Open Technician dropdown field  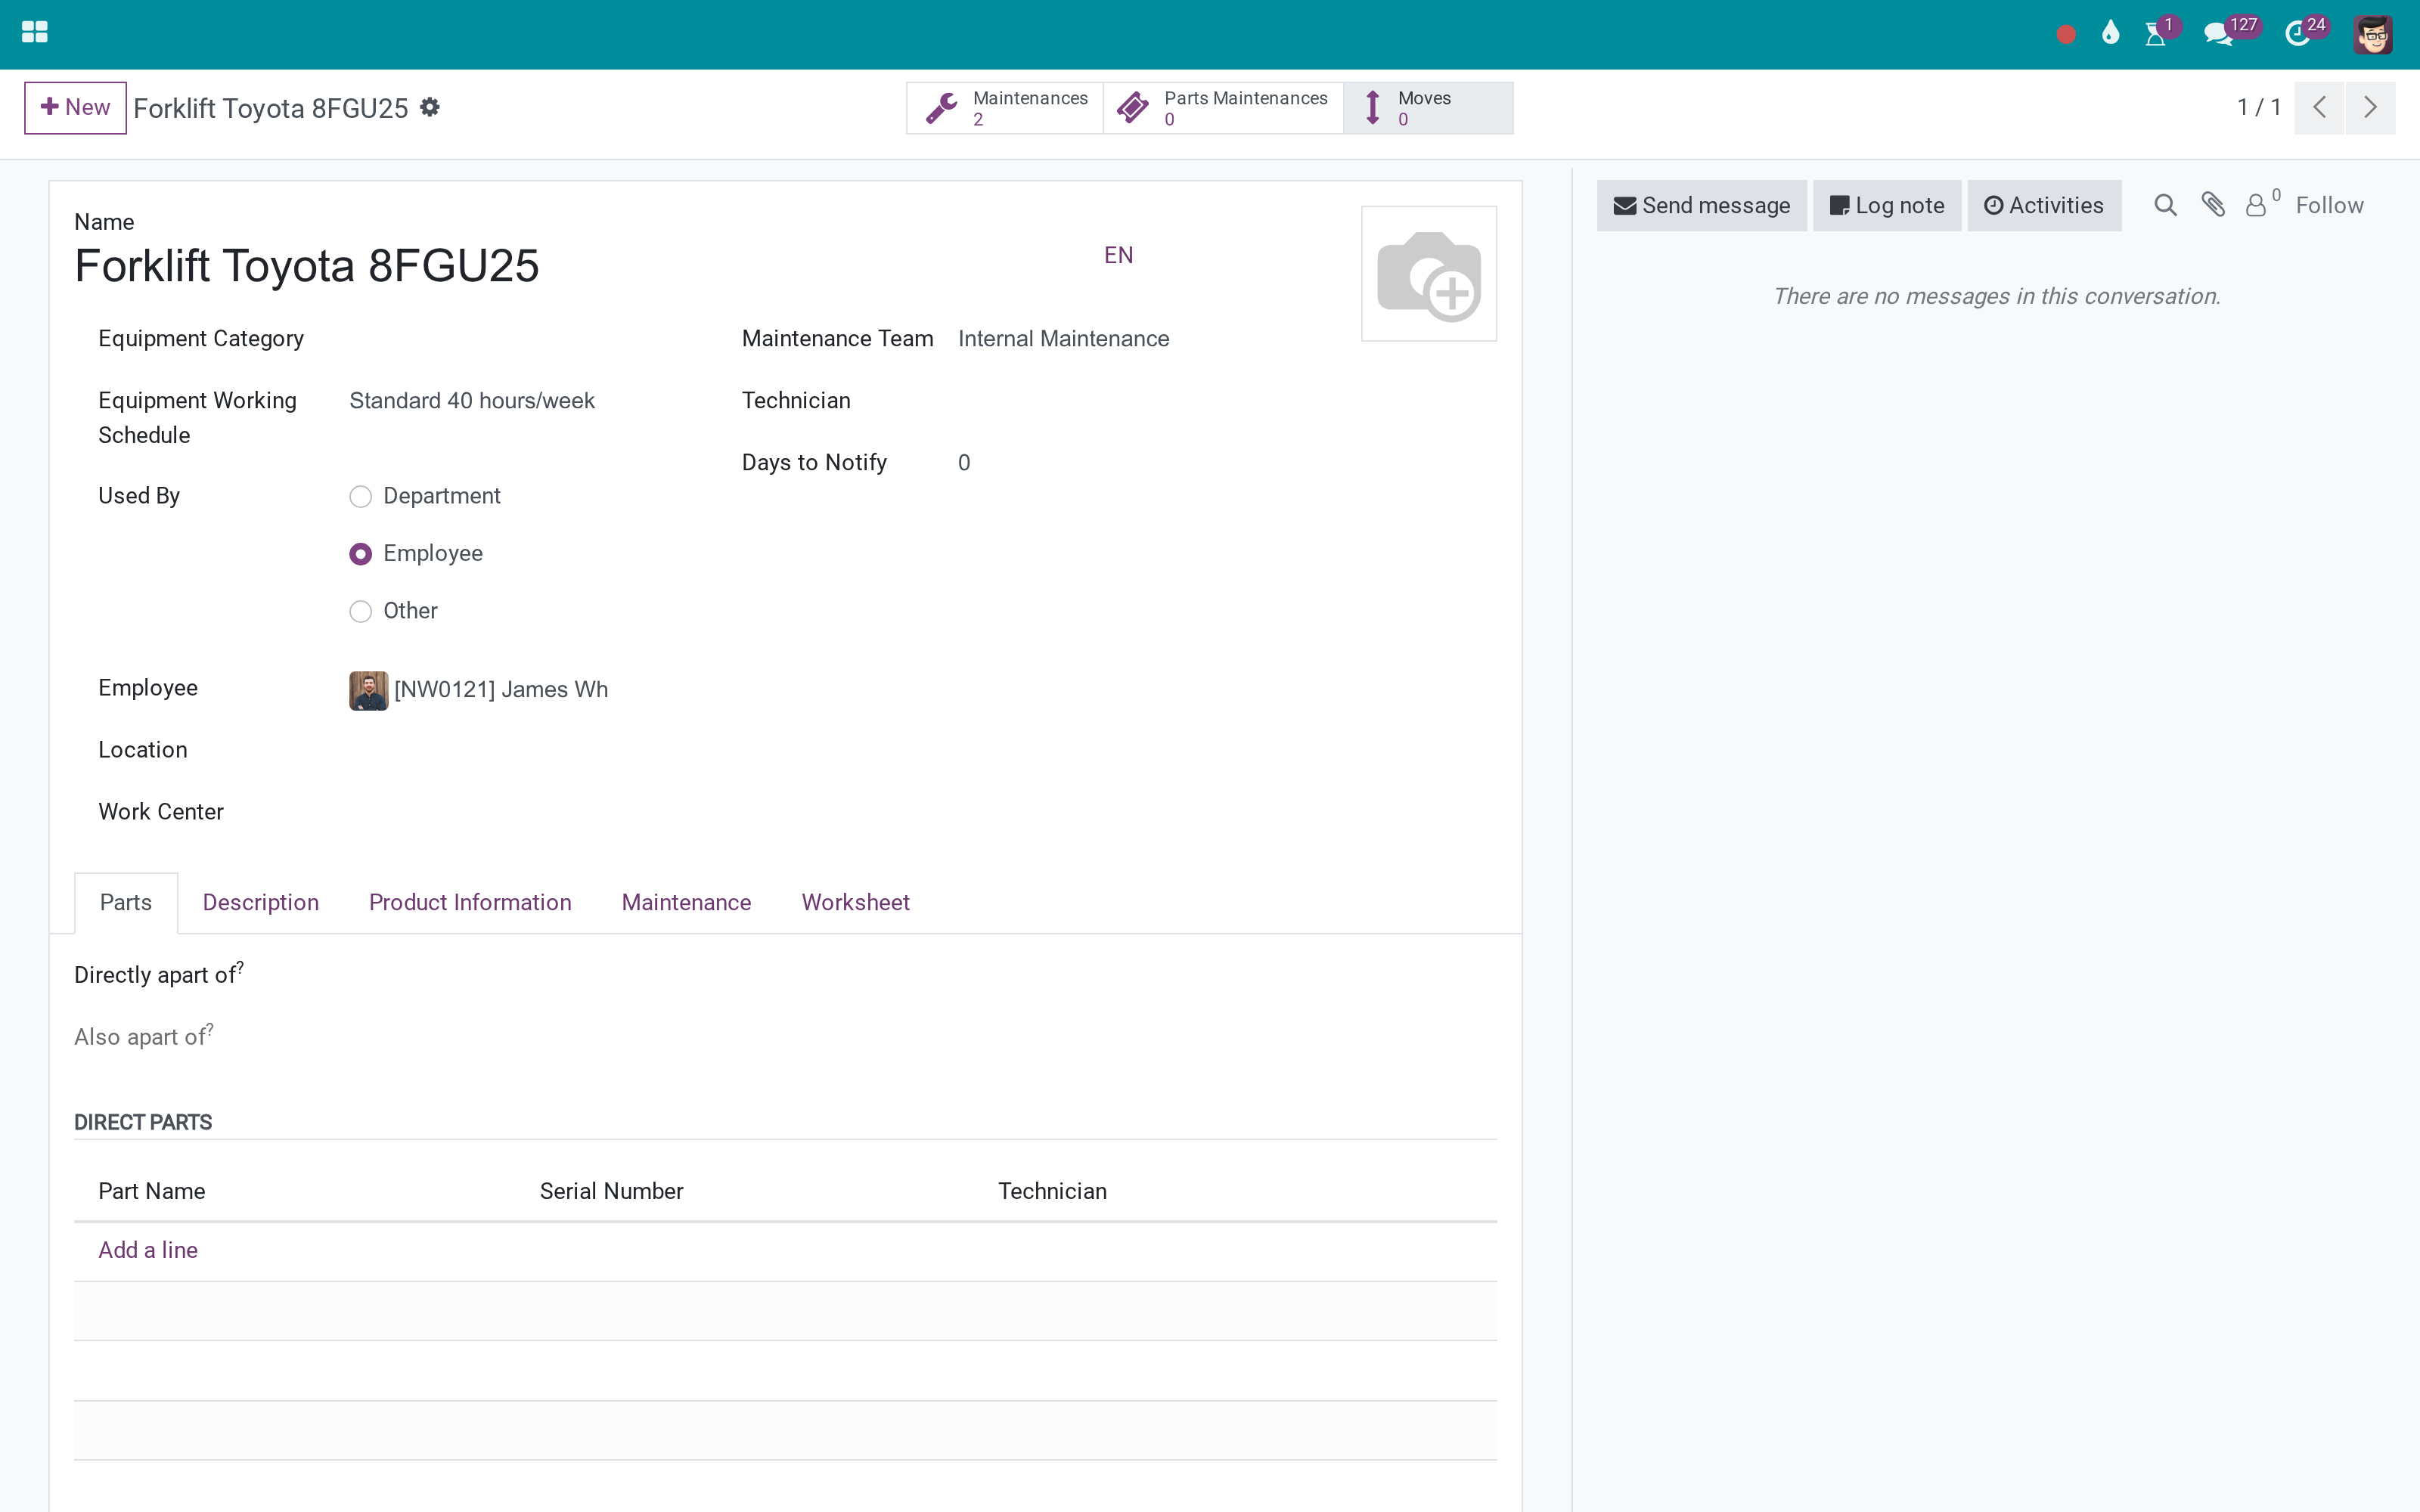[x=1145, y=401]
